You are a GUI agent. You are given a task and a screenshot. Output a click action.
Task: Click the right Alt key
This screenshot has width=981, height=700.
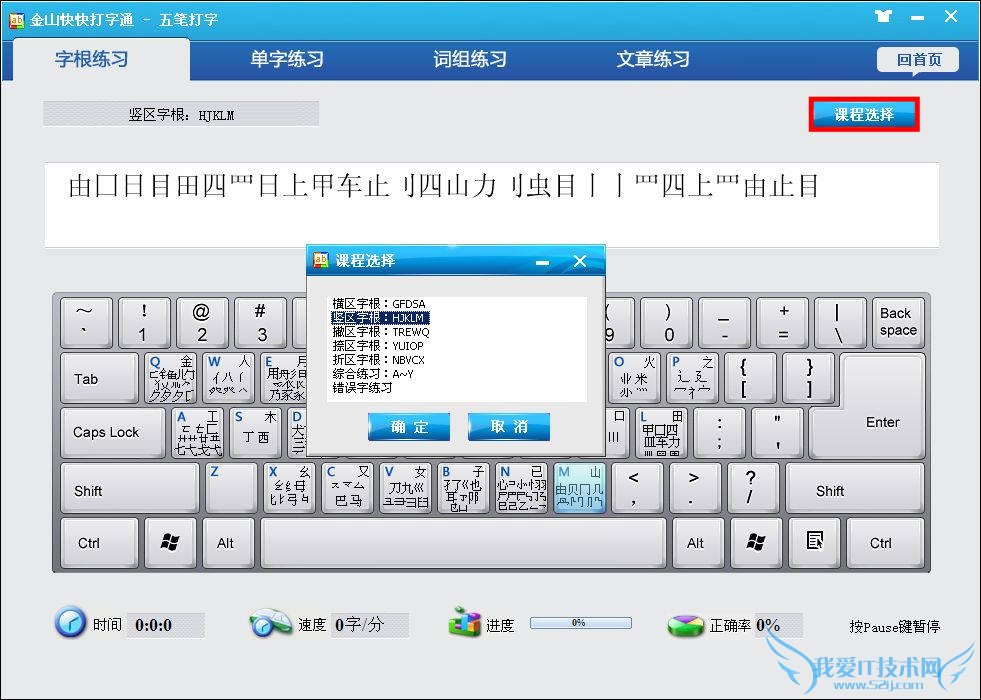pyautogui.click(x=698, y=542)
